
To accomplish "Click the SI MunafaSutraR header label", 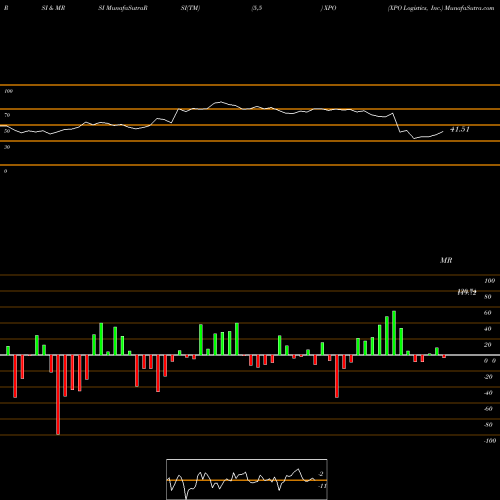I will point(123,8).
